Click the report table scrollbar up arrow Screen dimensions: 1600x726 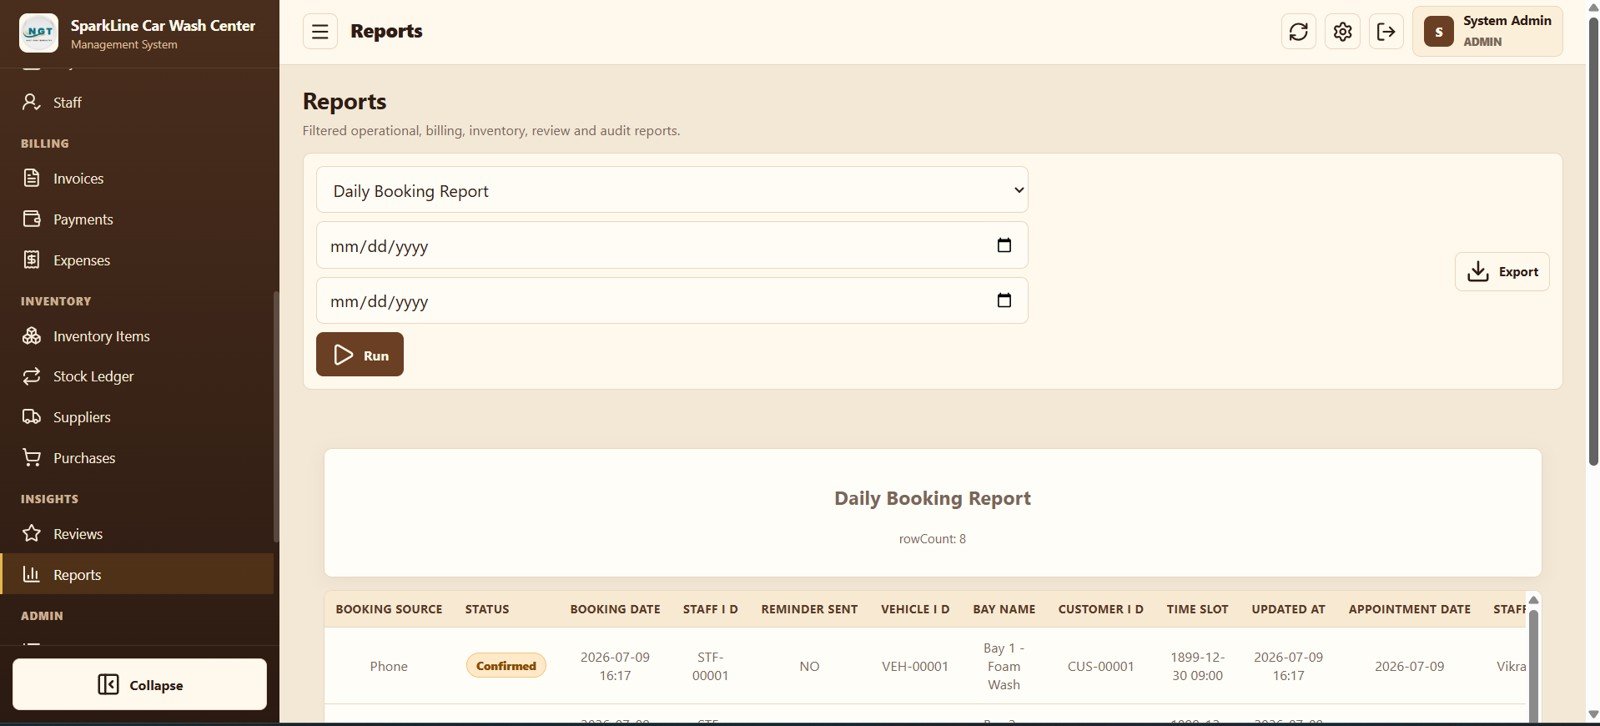click(1533, 600)
